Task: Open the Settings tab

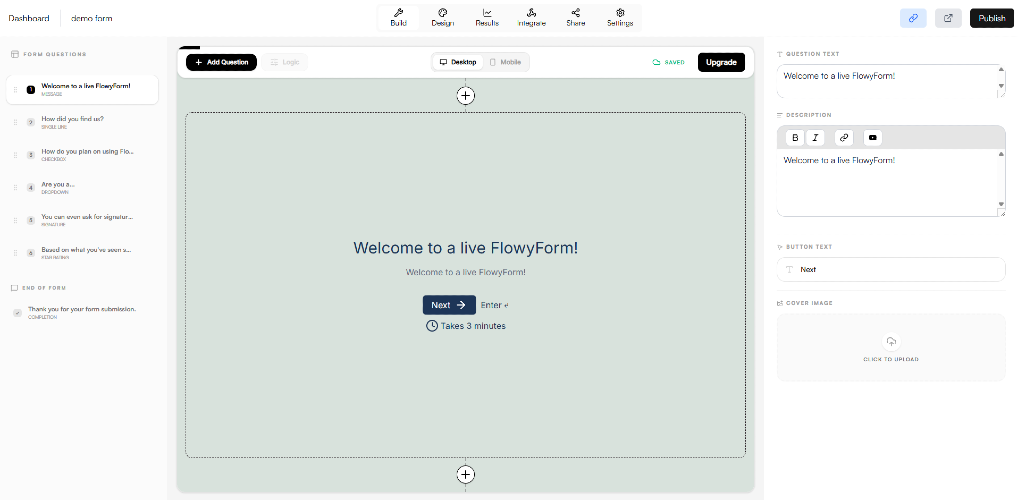Action: [620, 18]
